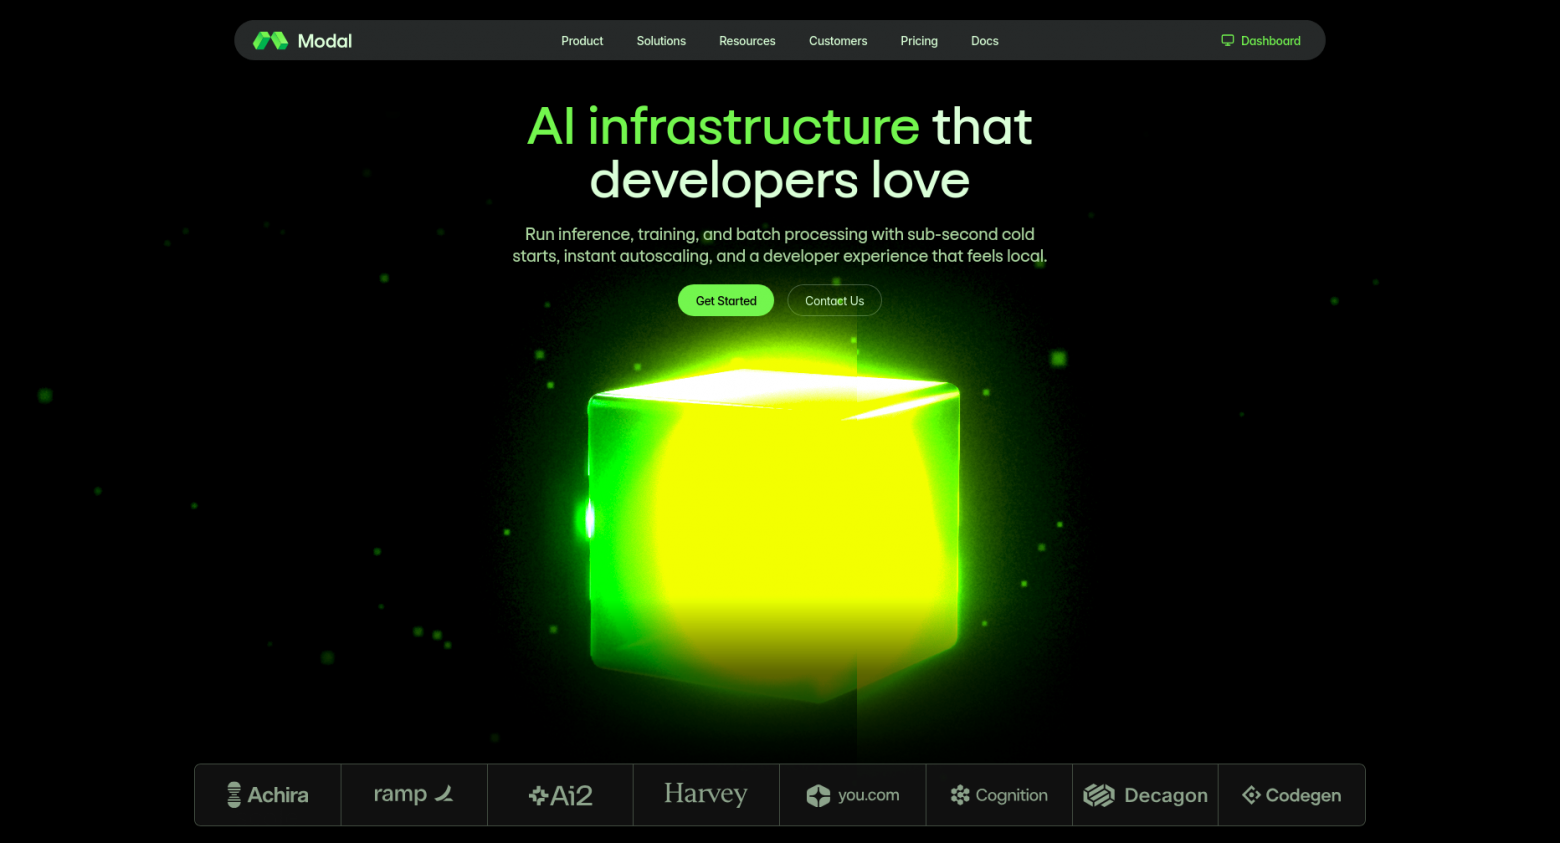Screen dimensions: 1560x843
Task: Go to the Customers page
Action: [x=838, y=41]
